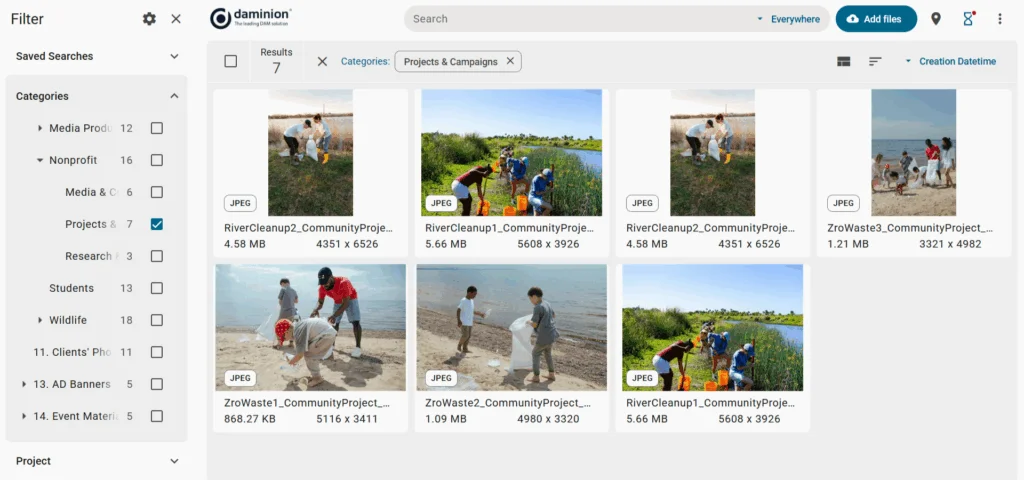Check the Research checkbox with count 3
The image size is (1024, 480).
coord(157,257)
